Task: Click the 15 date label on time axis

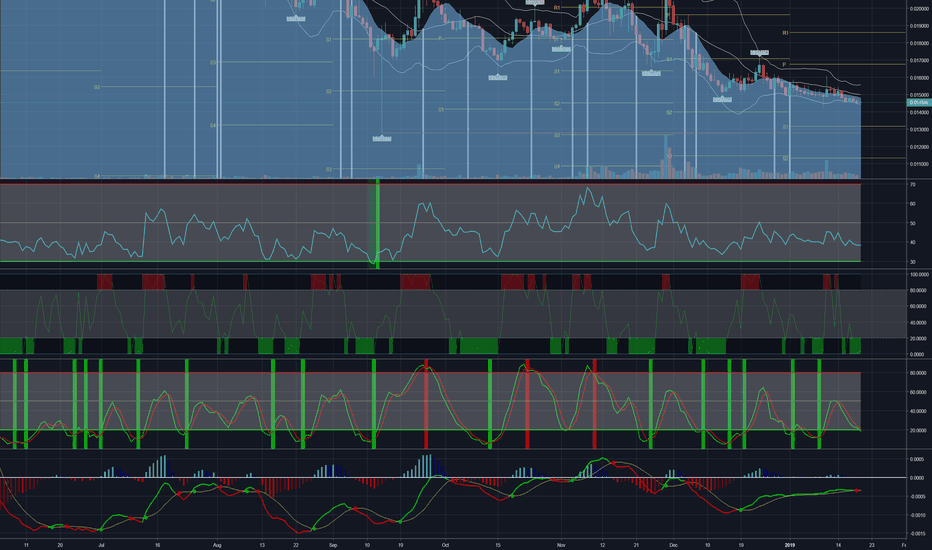Action: (x=498, y=545)
